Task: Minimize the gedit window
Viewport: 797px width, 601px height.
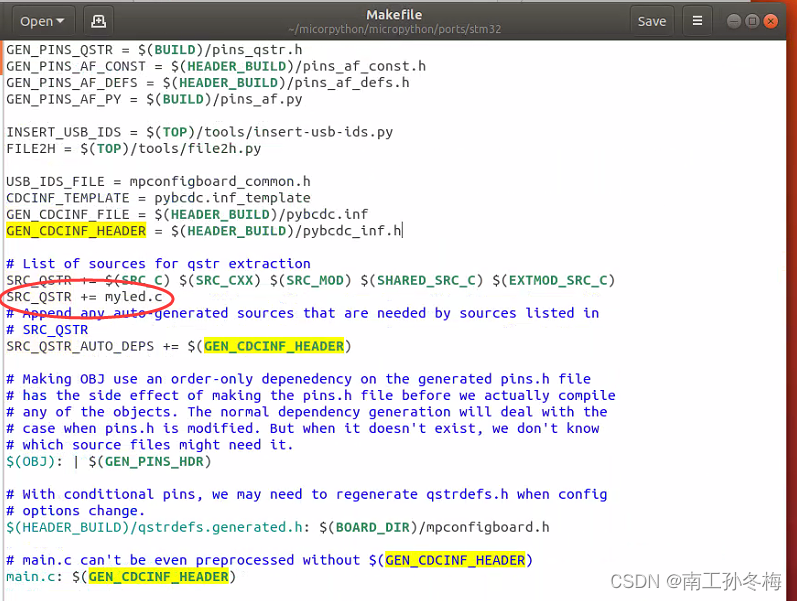Action: pos(733,21)
